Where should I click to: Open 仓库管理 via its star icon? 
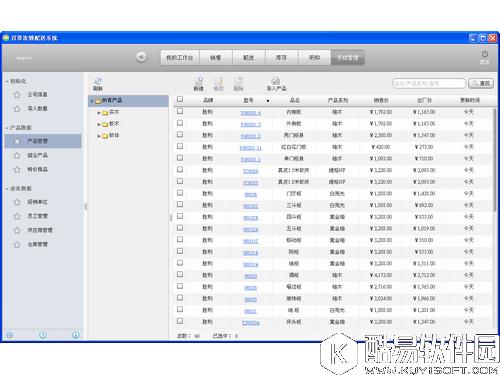(17, 245)
